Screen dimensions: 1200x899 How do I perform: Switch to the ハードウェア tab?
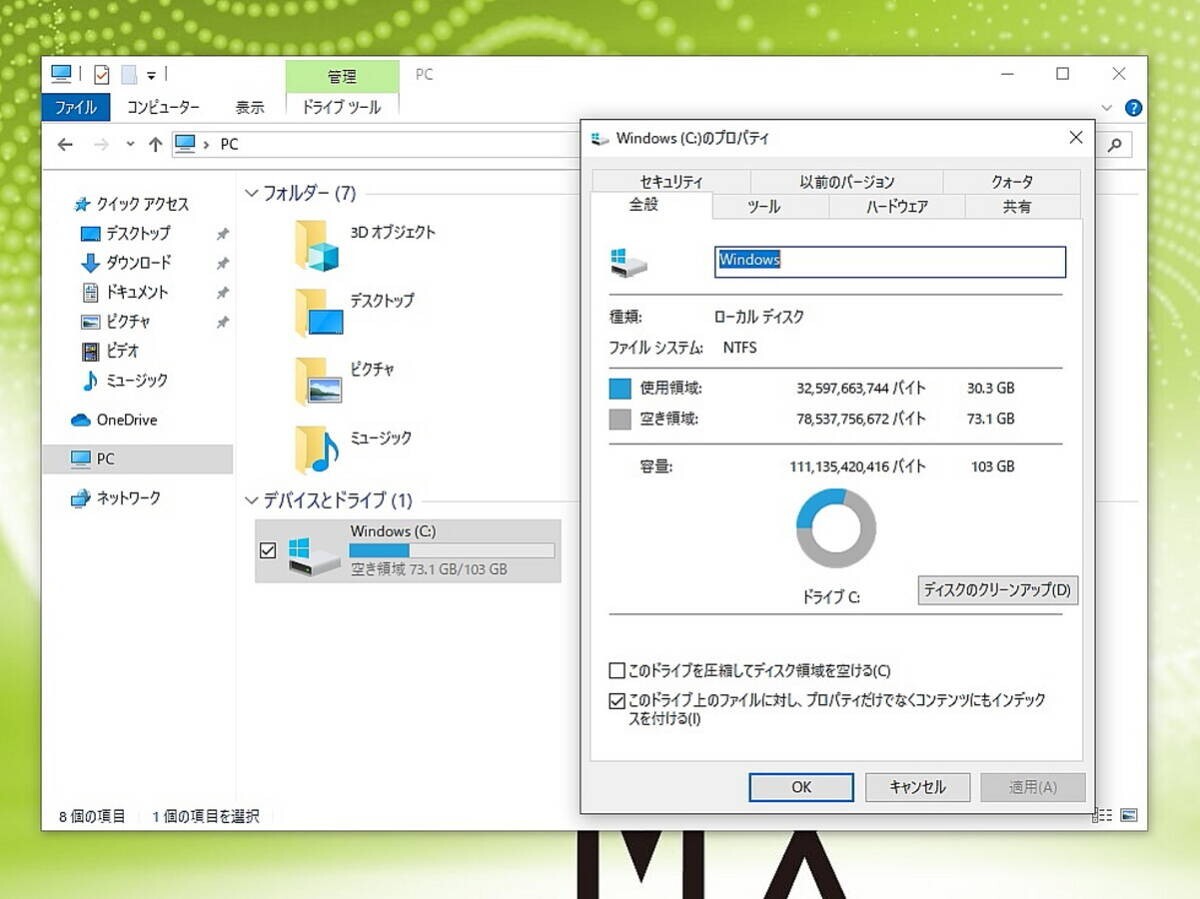(x=897, y=207)
